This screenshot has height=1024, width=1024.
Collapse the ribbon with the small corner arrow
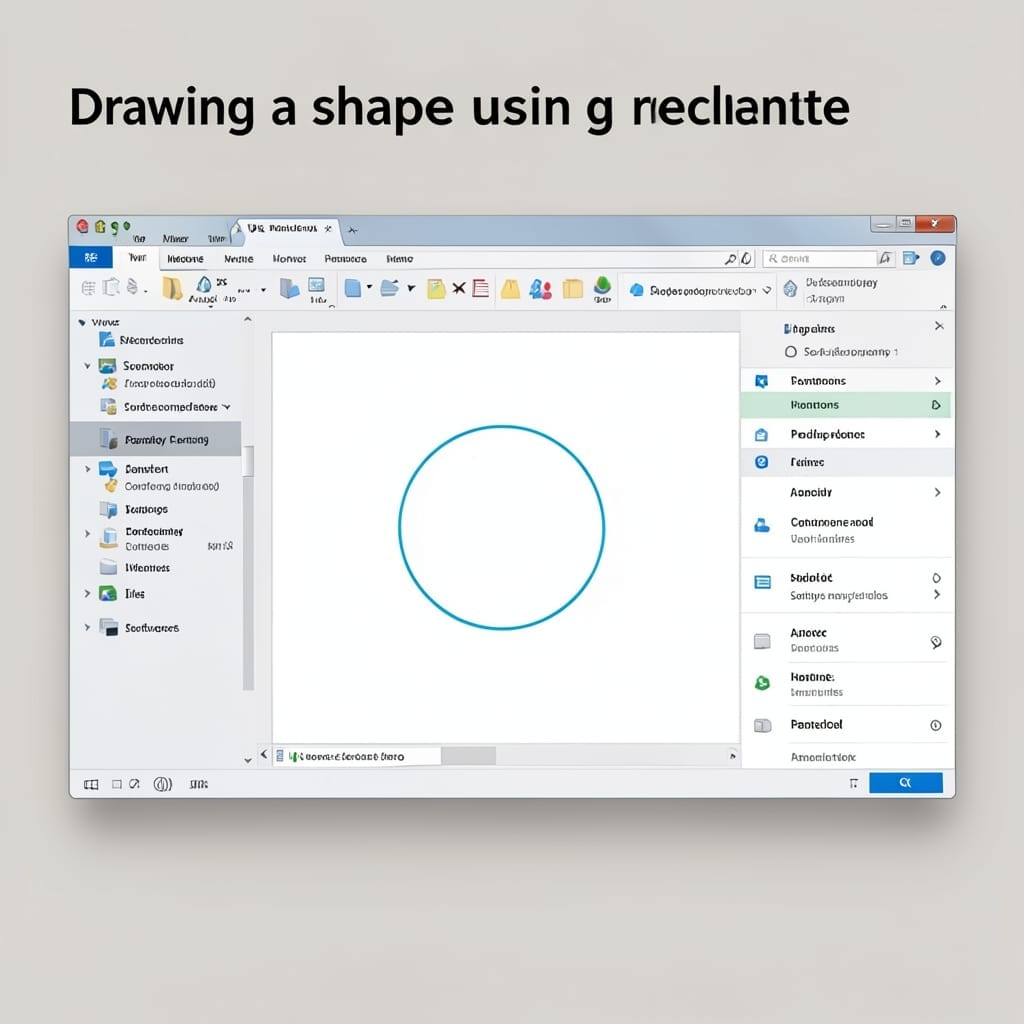[x=943, y=306]
